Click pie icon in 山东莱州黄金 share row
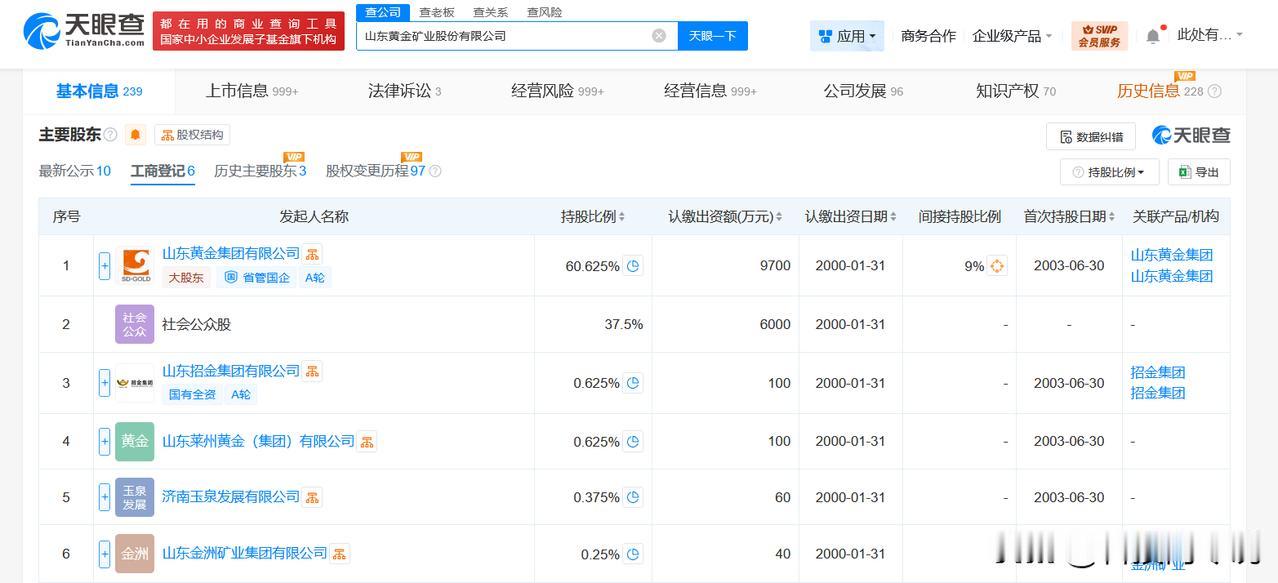This screenshot has width=1278, height=583. pos(633,441)
